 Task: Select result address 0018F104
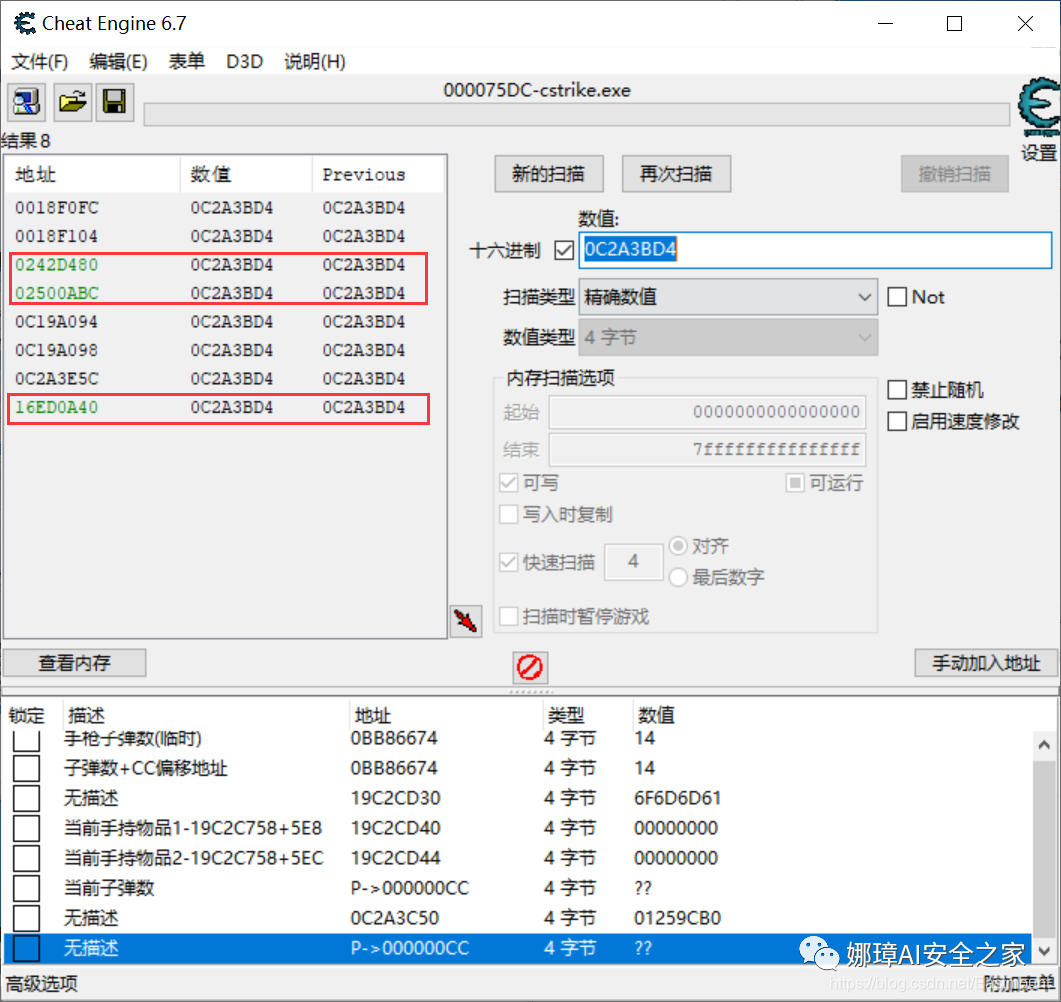point(57,236)
